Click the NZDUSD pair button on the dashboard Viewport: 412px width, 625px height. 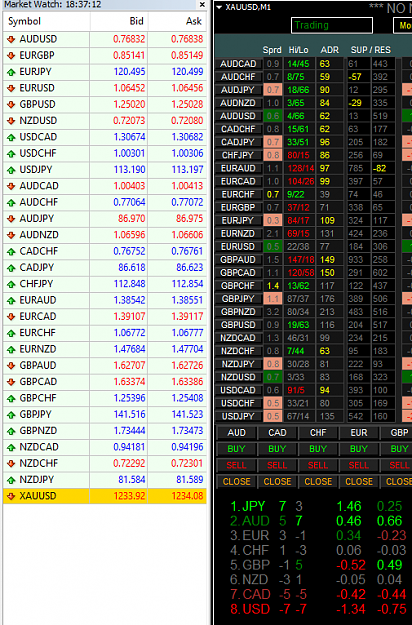coord(238,377)
